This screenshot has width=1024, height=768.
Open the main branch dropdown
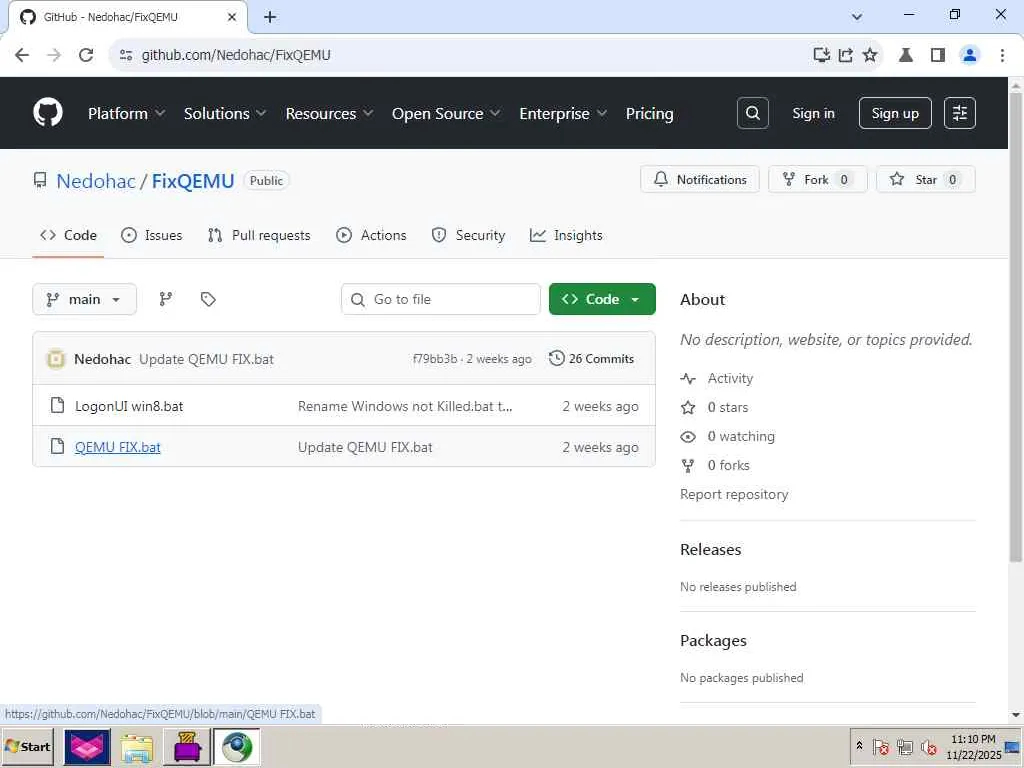[x=84, y=299]
